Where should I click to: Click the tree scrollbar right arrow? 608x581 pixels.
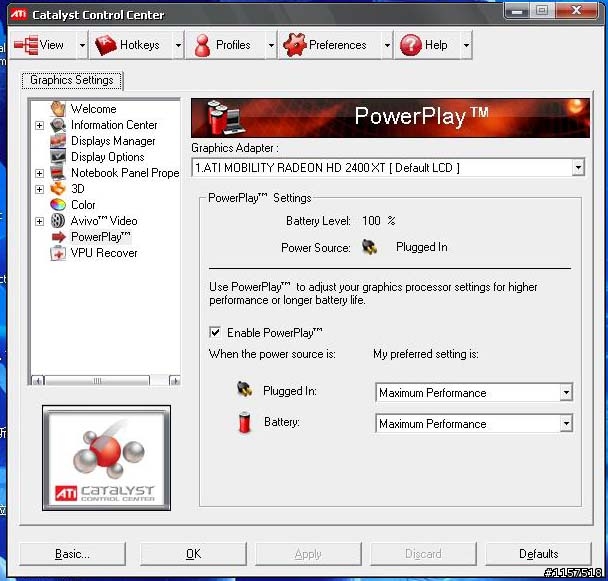174,380
